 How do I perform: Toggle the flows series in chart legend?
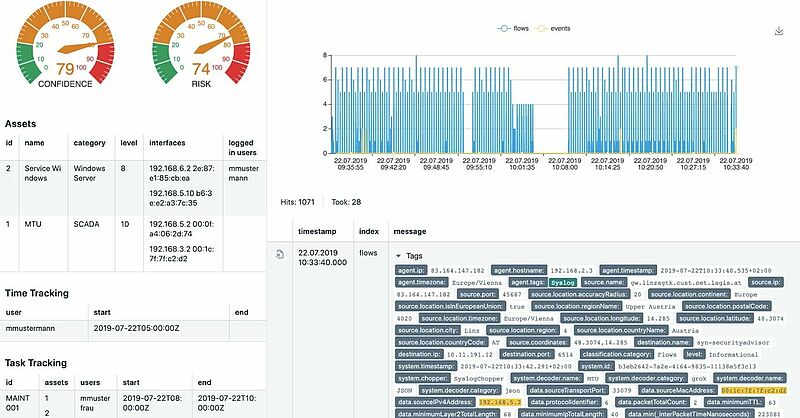click(513, 29)
